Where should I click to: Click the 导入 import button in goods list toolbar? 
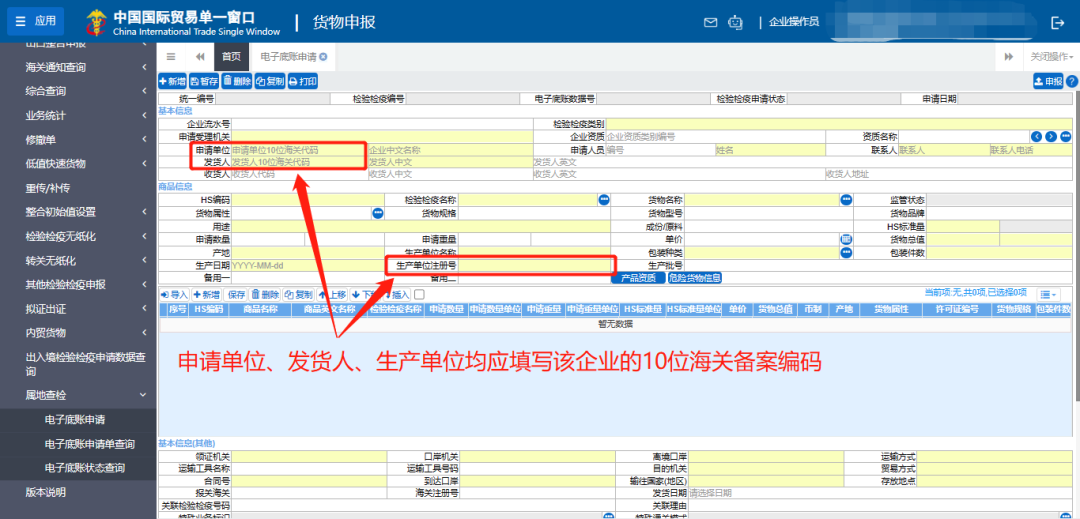point(174,295)
